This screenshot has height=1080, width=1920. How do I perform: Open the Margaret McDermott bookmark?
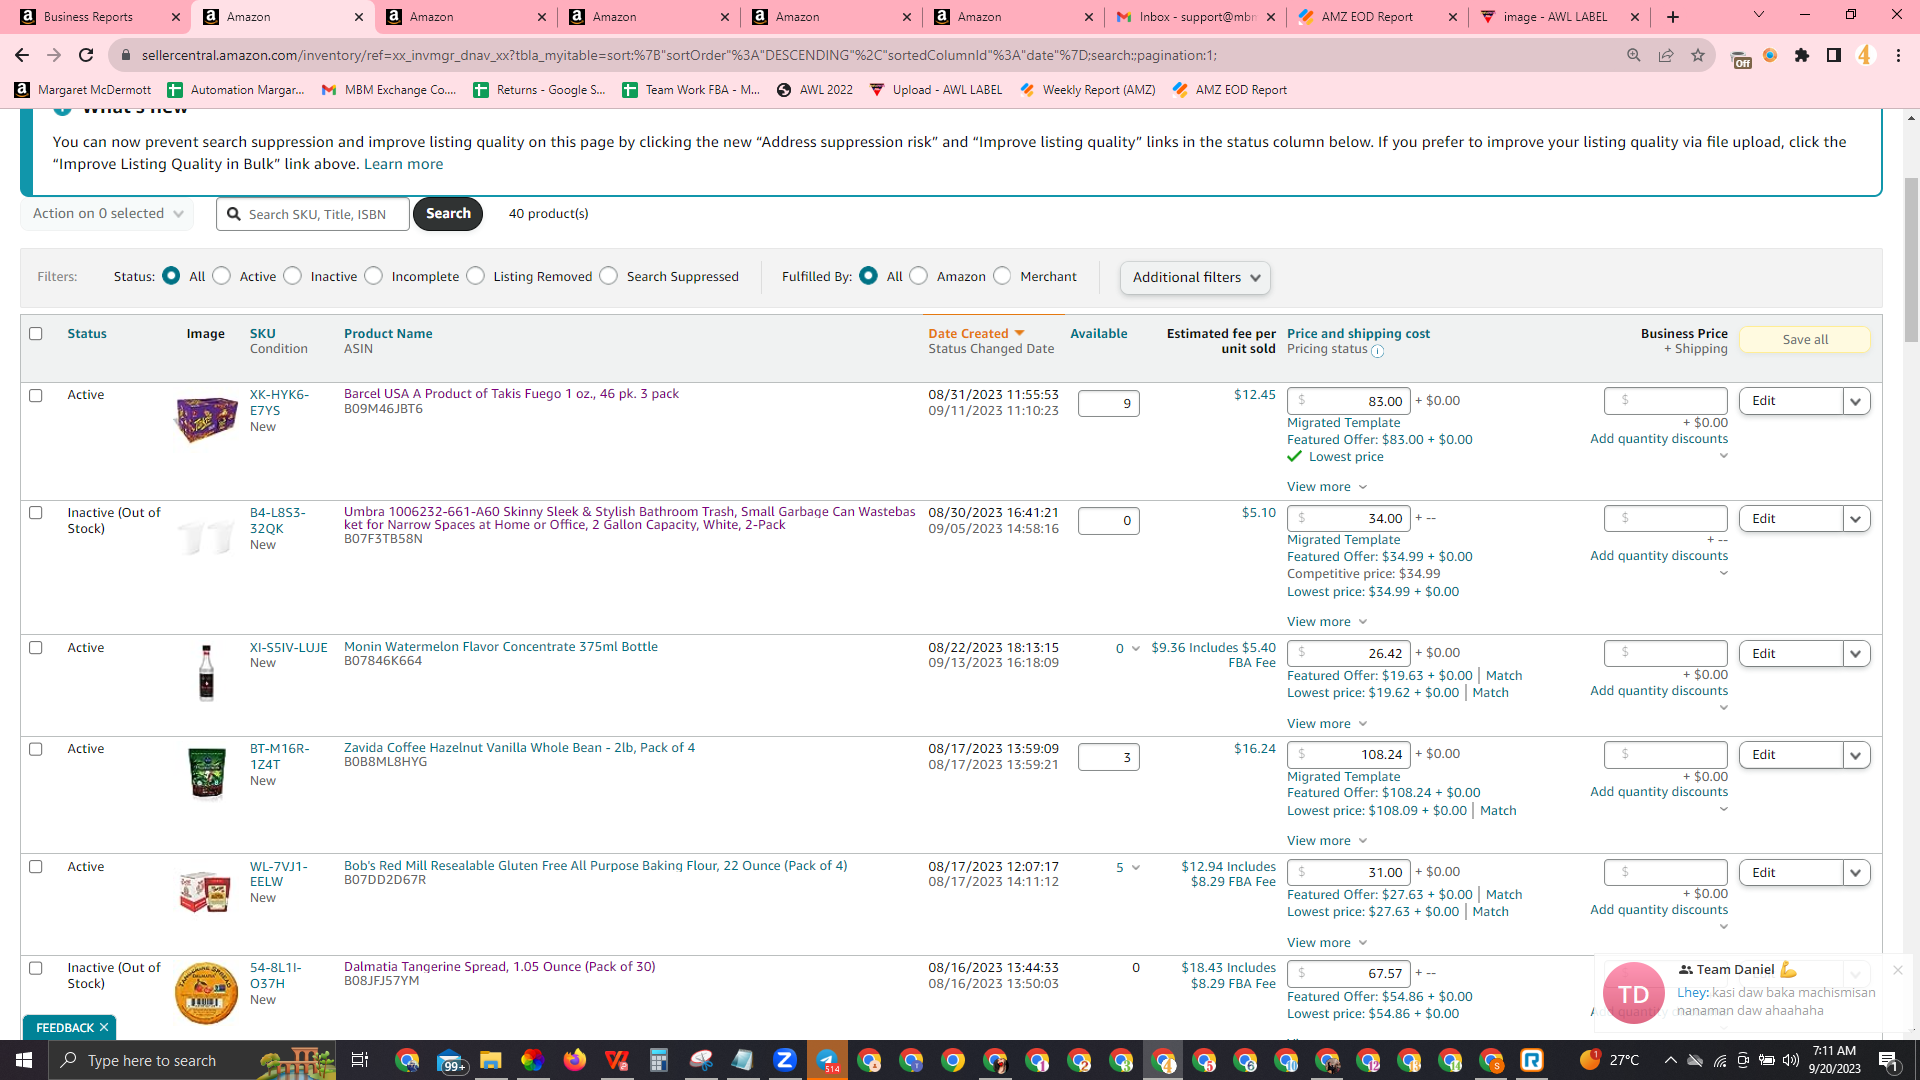(83, 90)
